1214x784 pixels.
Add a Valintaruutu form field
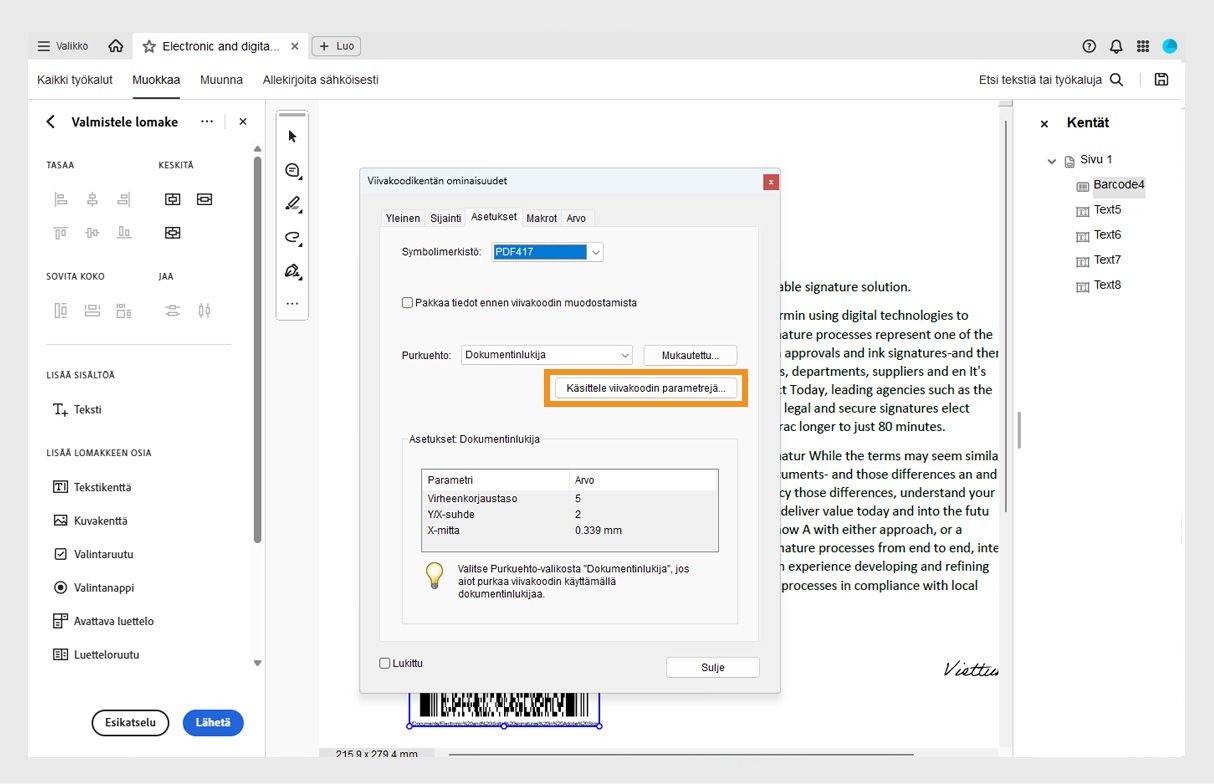93,554
